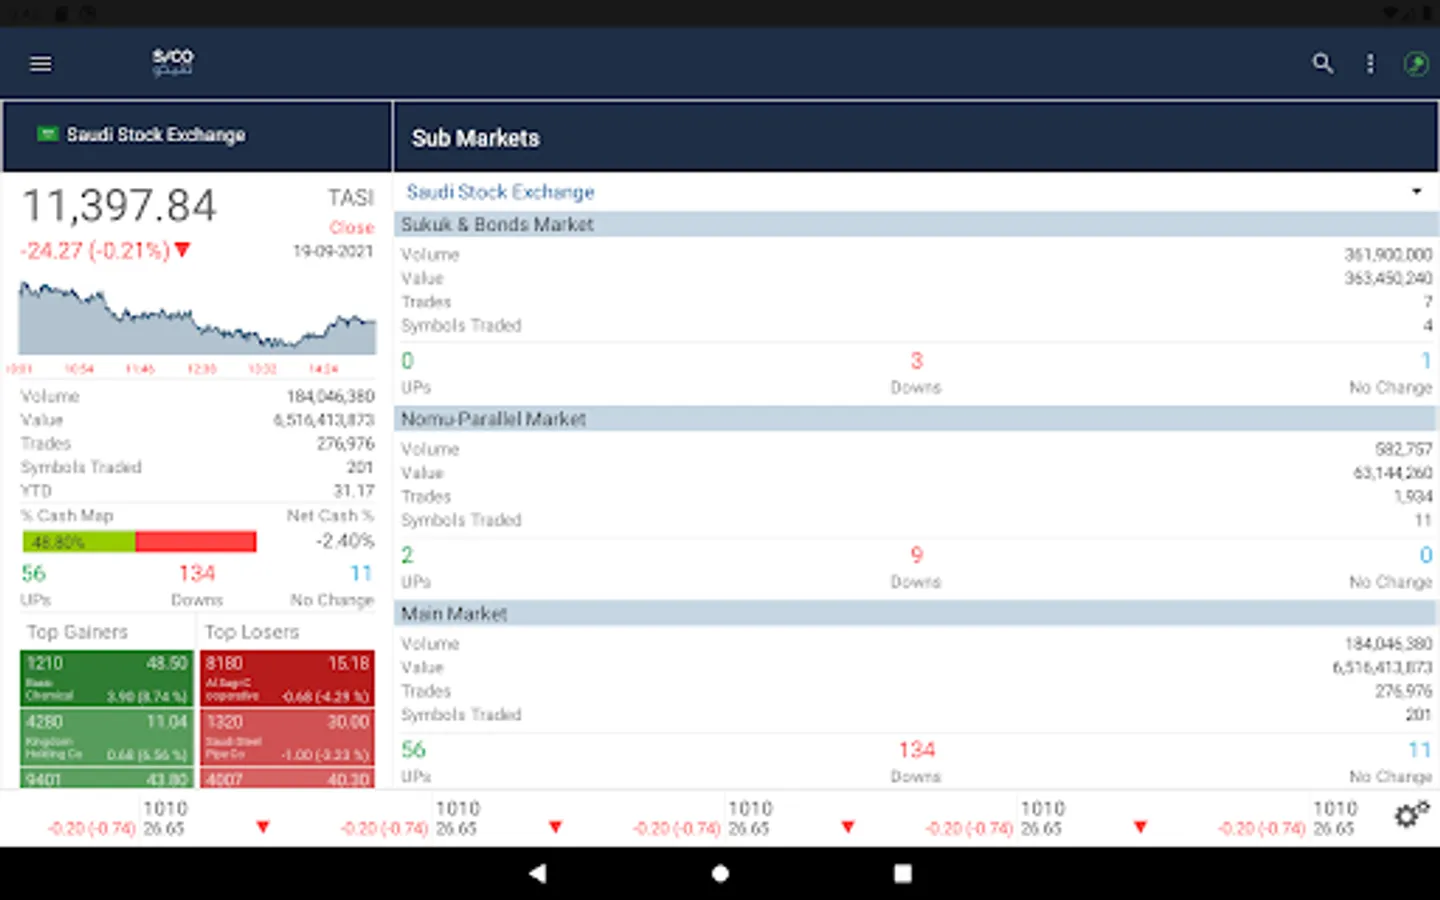Tap the app logo in header
The image size is (1440, 900).
tap(172, 62)
